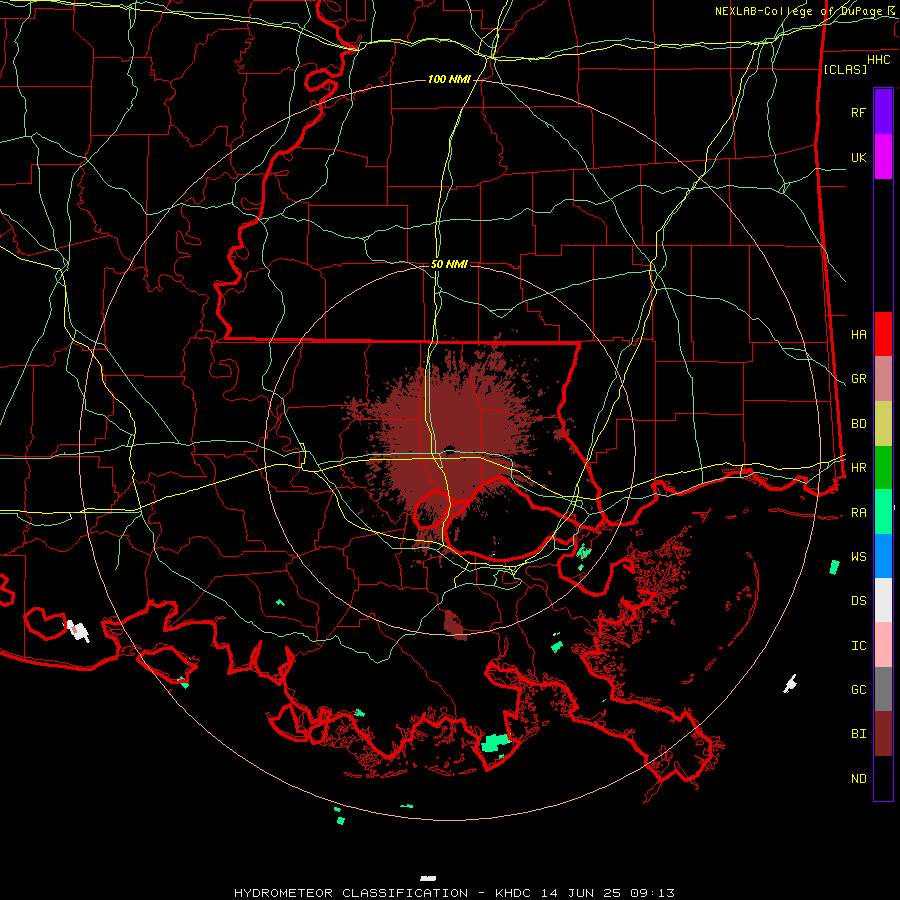Select the pink-tan GR legend swatch
900x900 pixels.
(x=883, y=378)
